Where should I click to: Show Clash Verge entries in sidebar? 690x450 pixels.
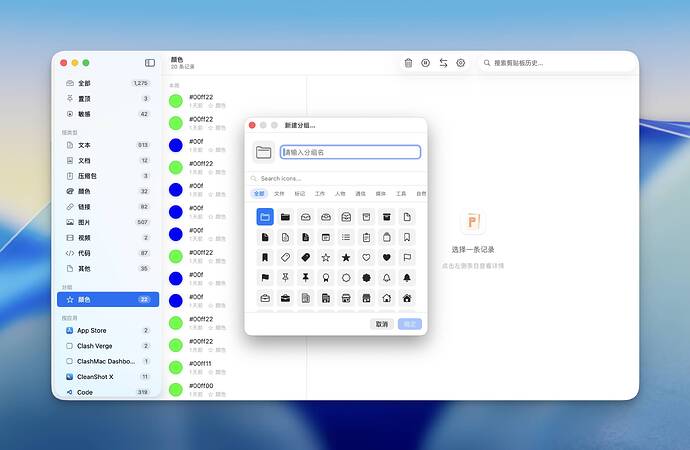pyautogui.click(x=108, y=346)
